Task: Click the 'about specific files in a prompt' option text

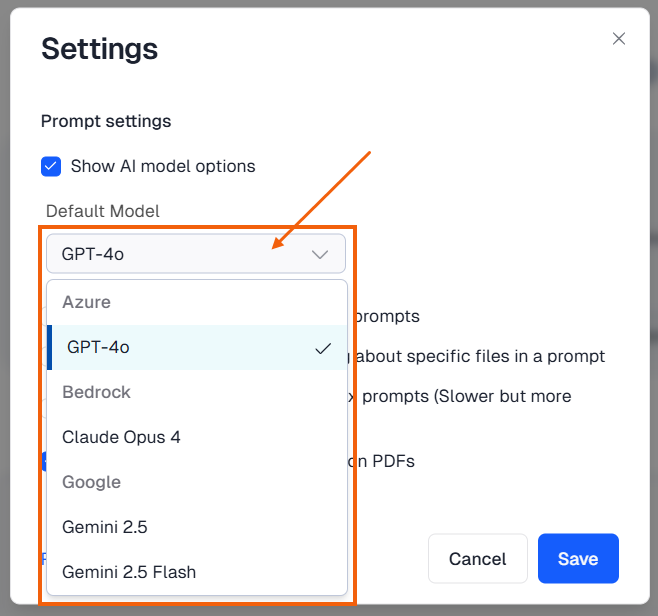Action: click(x=482, y=356)
